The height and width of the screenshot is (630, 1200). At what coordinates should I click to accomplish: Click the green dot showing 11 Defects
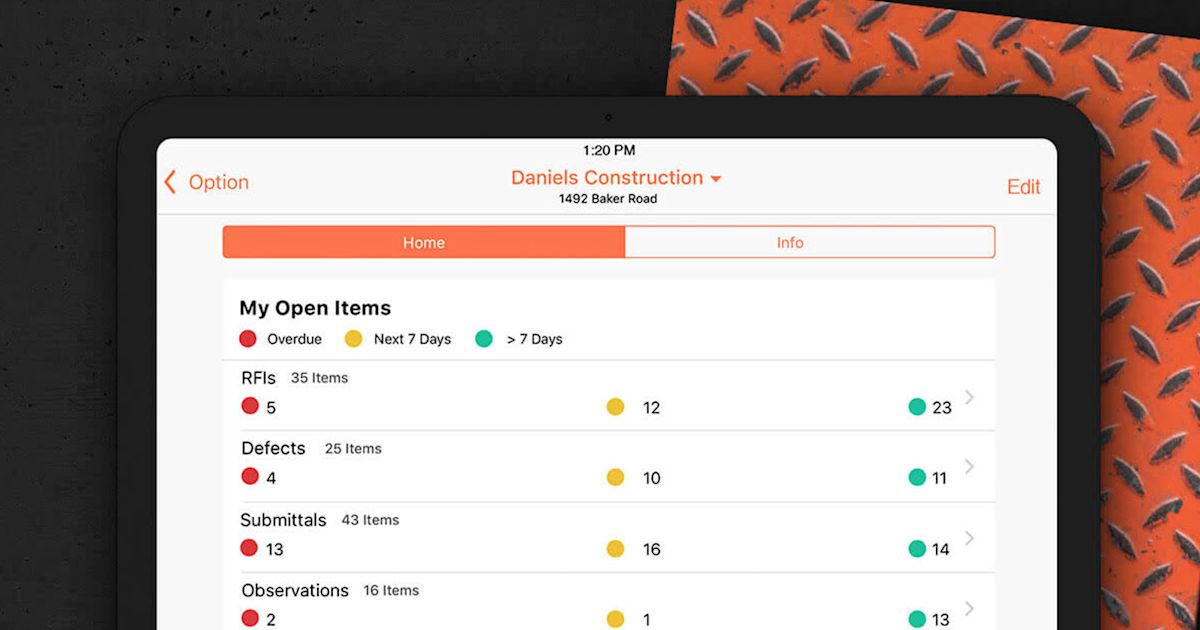(917, 477)
